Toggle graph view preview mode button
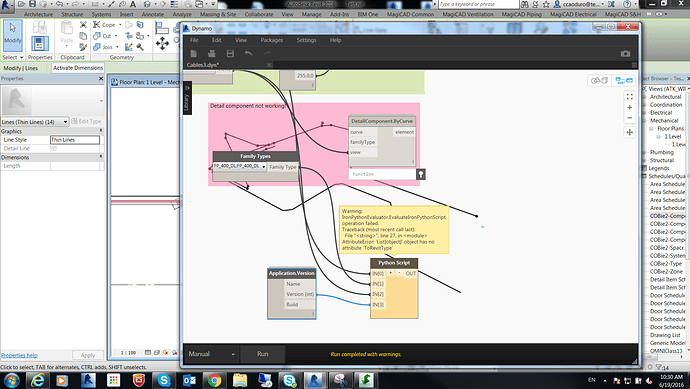The image size is (690, 389). [x=624, y=81]
